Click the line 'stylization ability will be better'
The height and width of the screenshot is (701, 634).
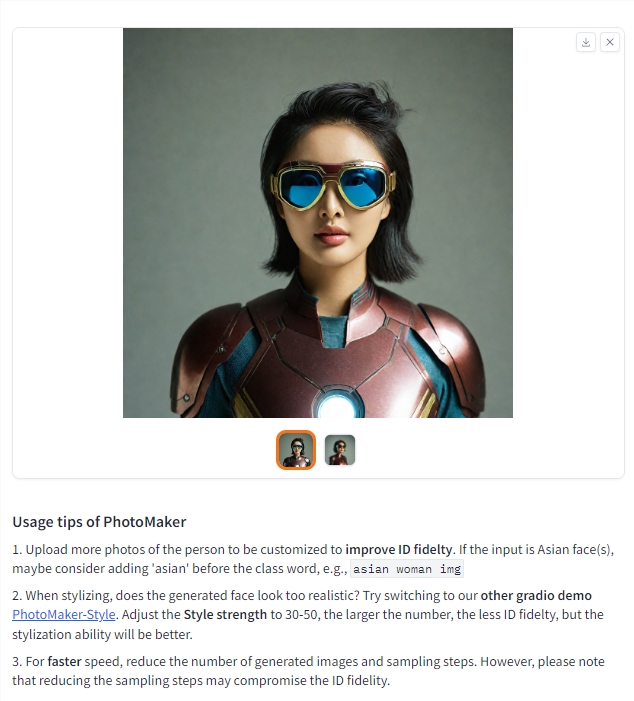102,634
